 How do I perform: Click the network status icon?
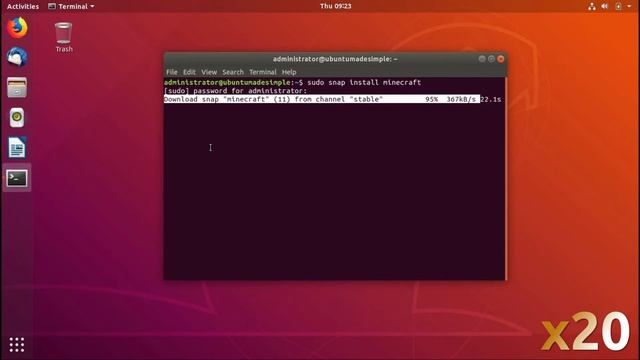pos(591,6)
